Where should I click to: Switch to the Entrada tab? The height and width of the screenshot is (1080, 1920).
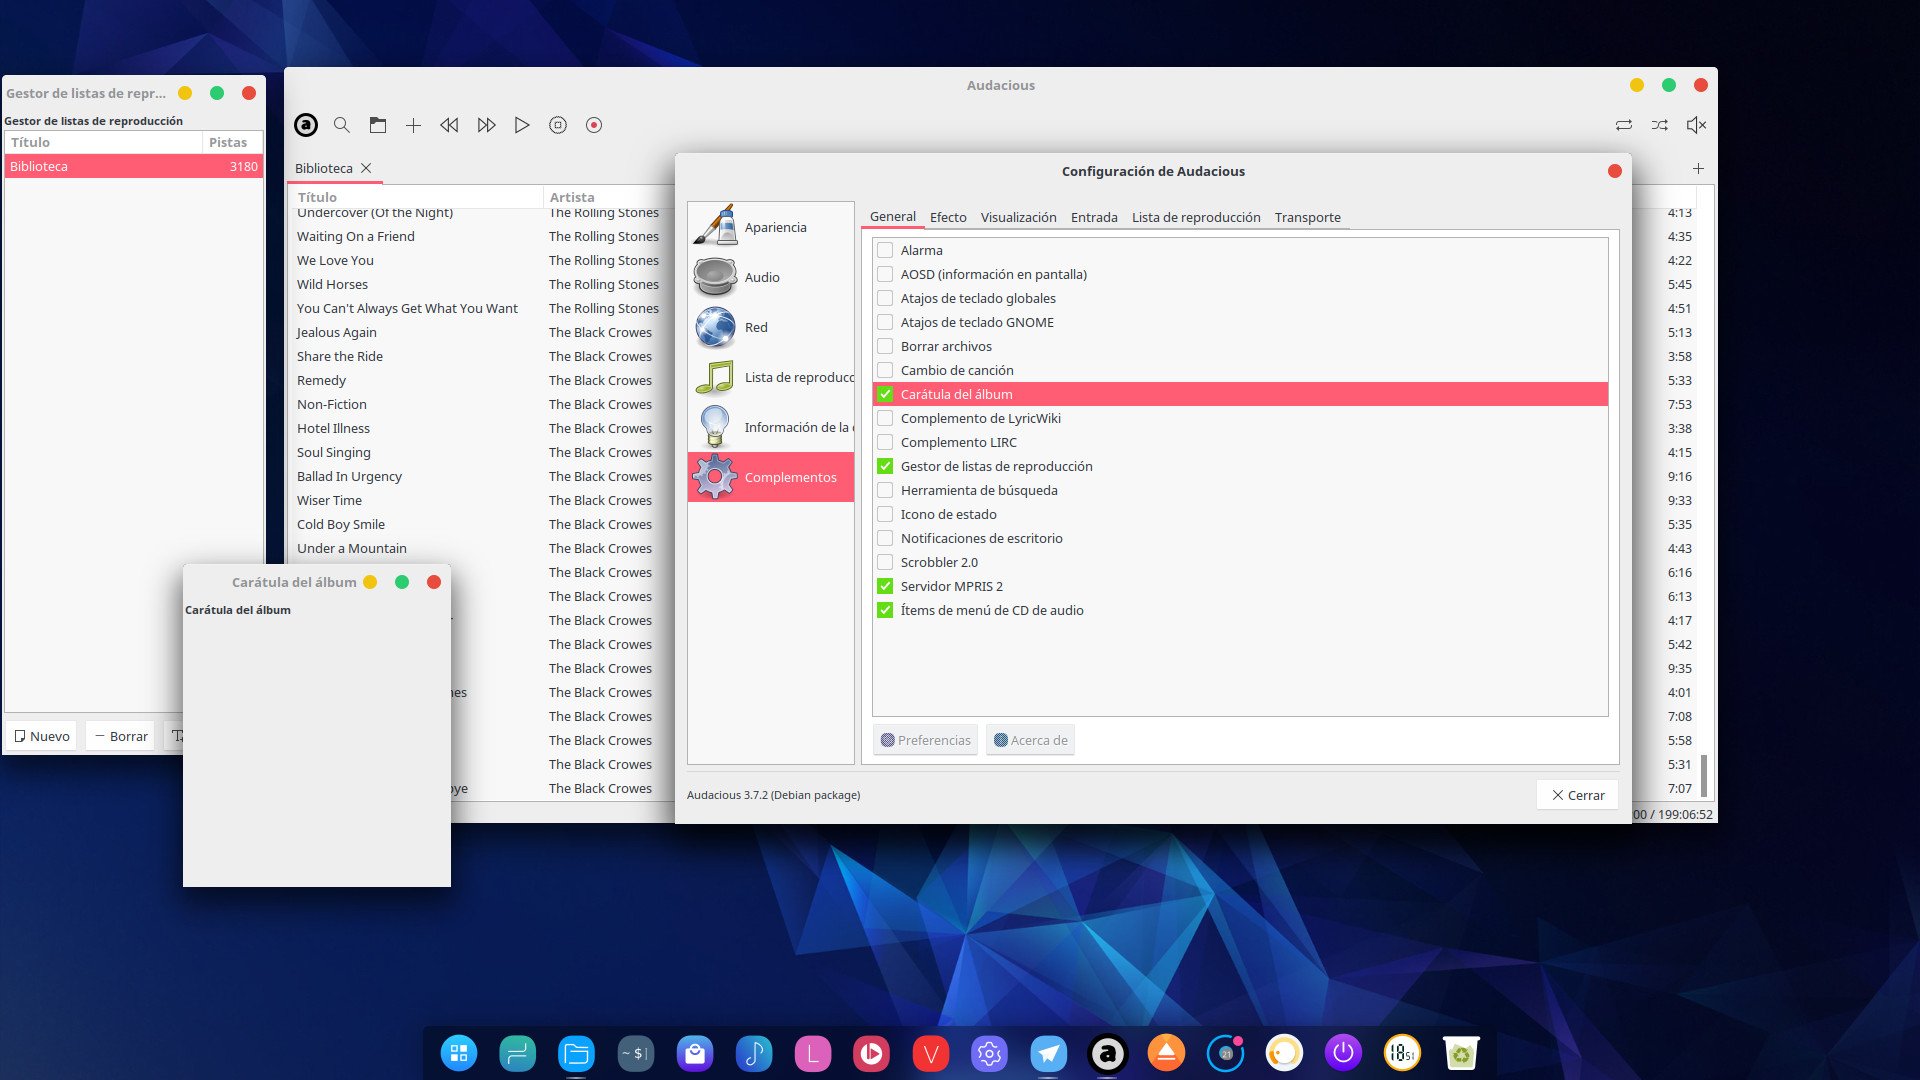click(1094, 217)
